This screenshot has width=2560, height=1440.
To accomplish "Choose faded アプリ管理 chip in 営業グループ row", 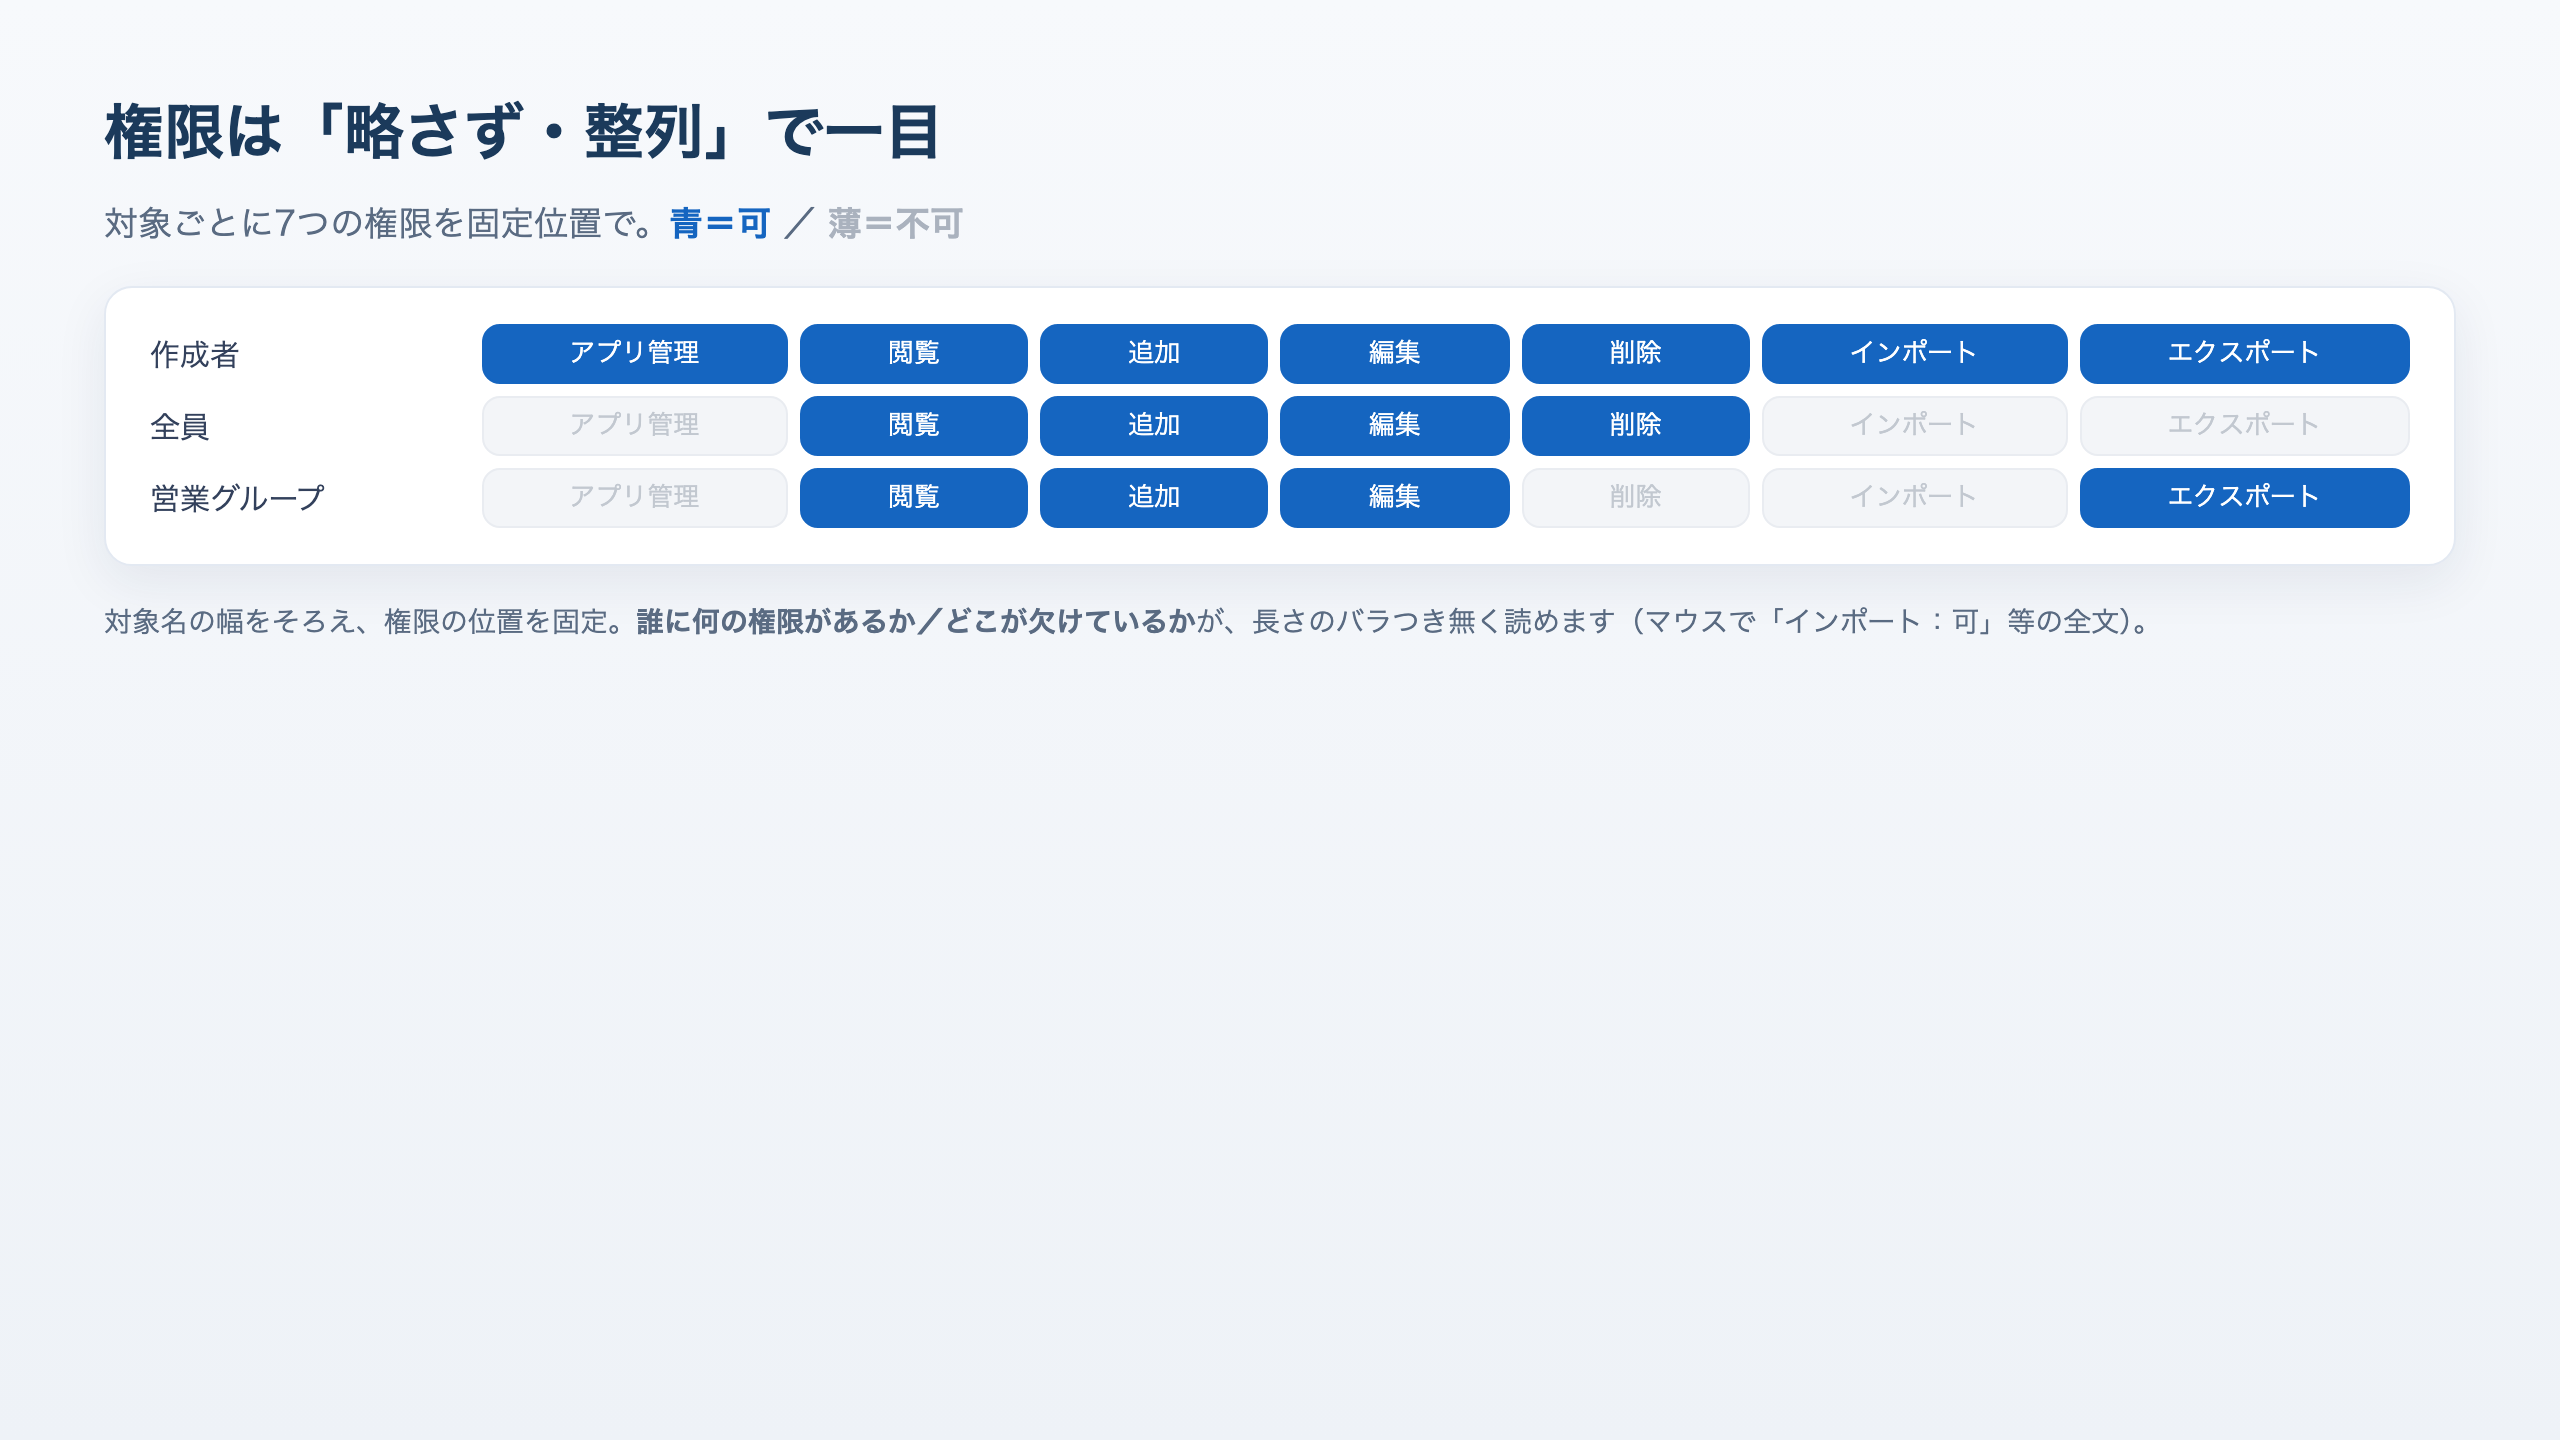I will pyautogui.click(x=634, y=497).
